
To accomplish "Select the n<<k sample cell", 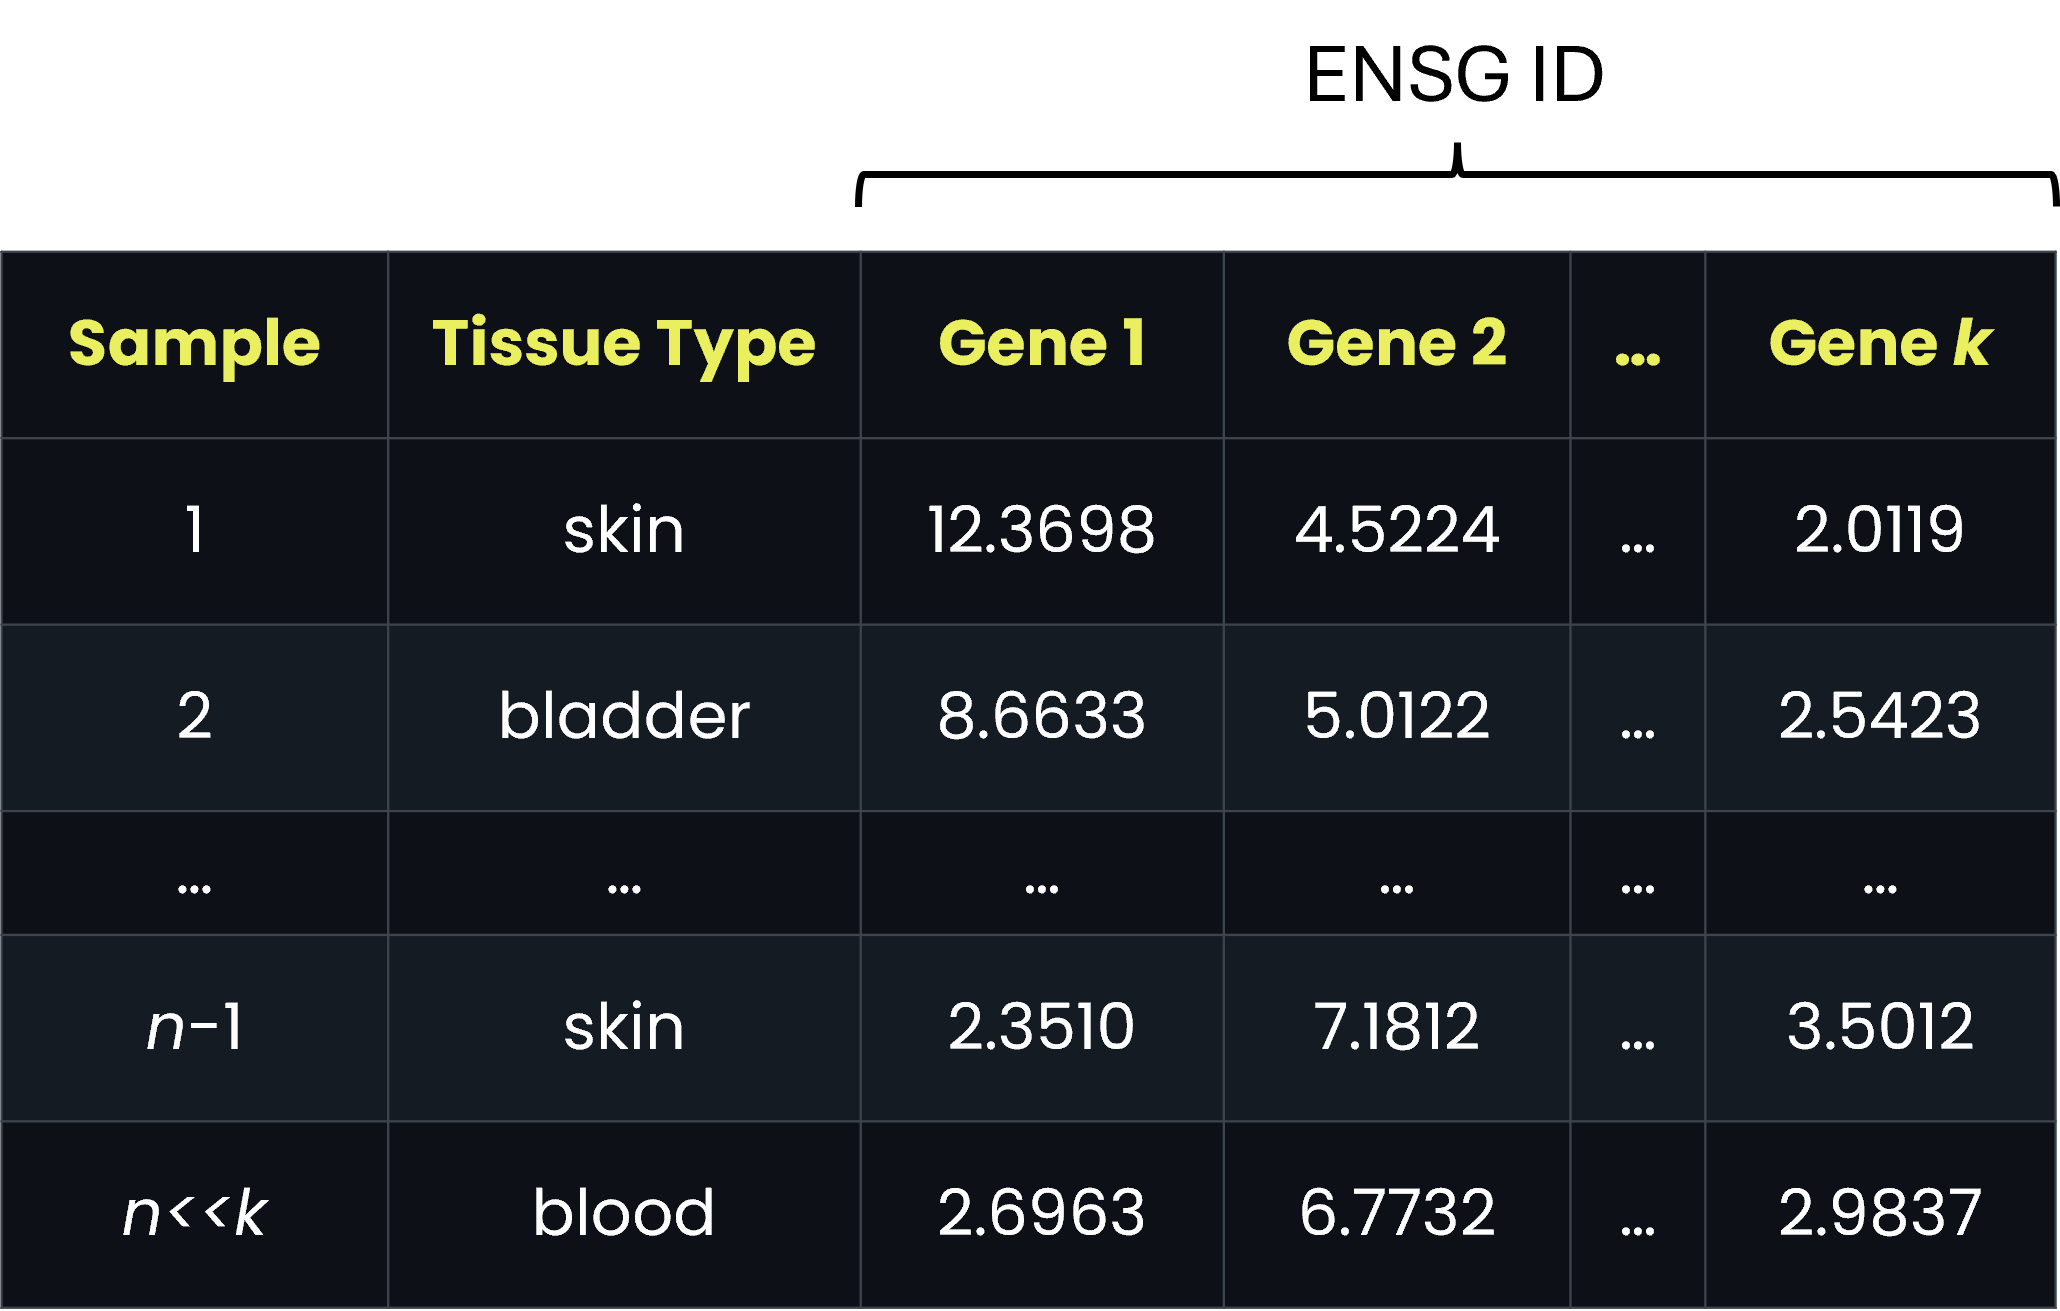I will point(194,1214).
